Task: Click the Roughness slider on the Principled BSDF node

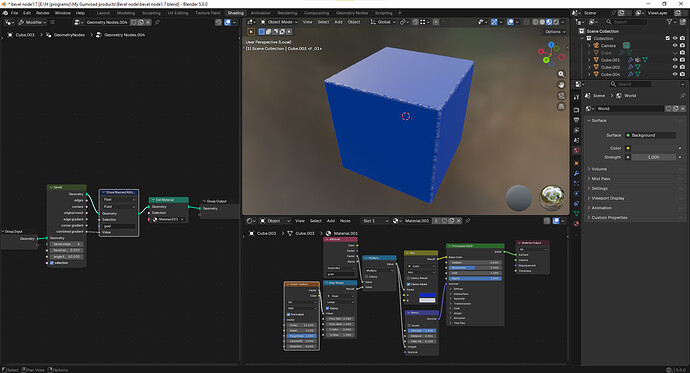Action: click(475, 267)
